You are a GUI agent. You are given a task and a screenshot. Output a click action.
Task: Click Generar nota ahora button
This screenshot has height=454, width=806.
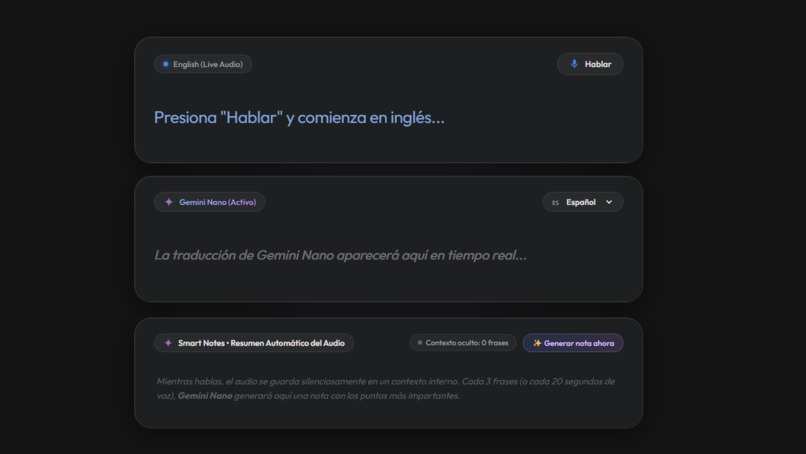click(x=573, y=343)
